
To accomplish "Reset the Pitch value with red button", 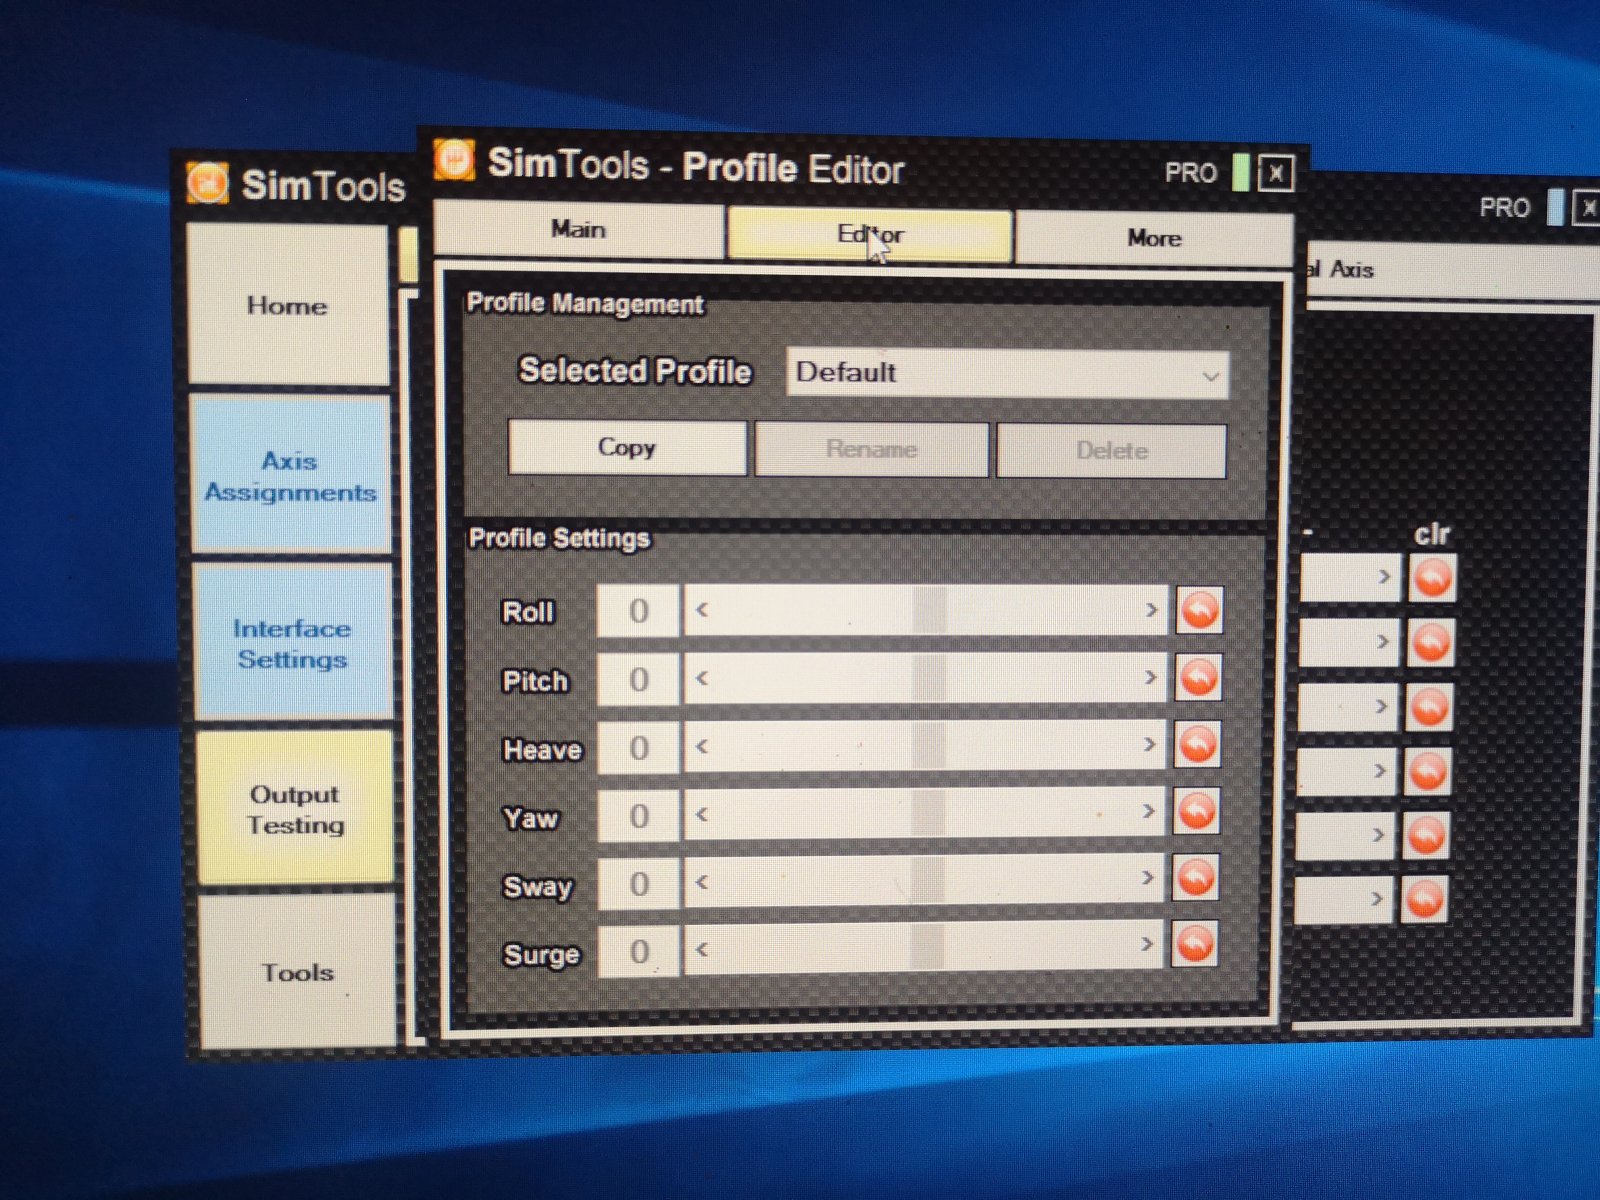I will click(x=1198, y=678).
